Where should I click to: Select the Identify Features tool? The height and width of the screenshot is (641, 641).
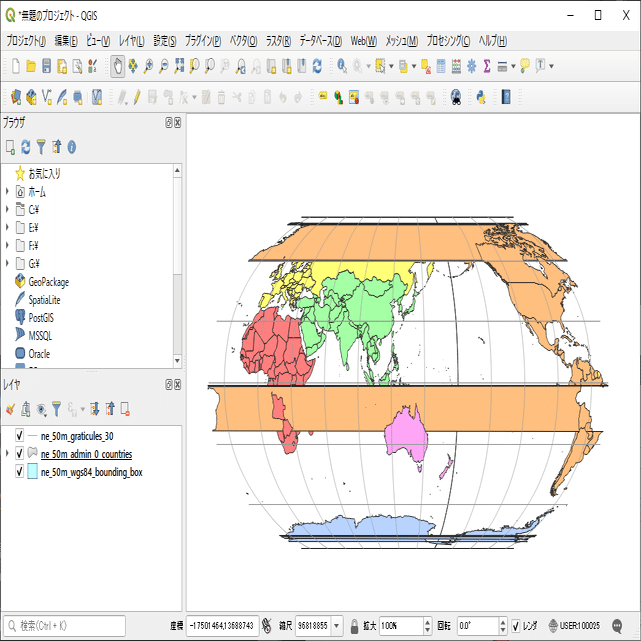click(x=342, y=66)
